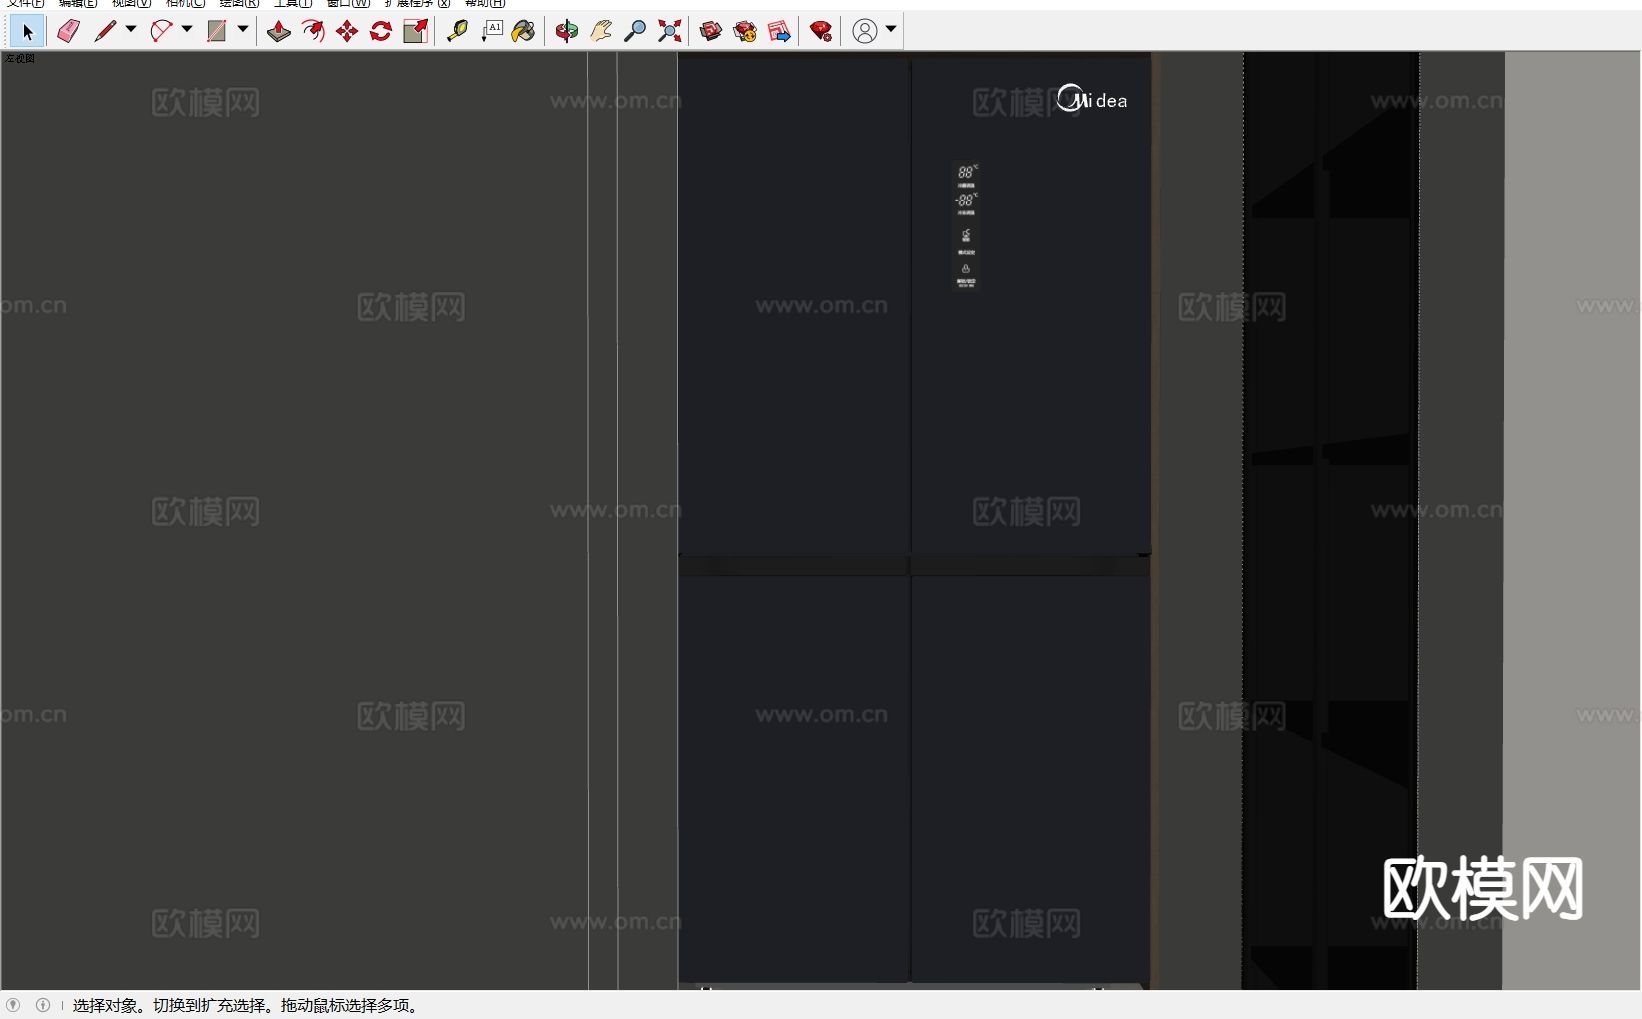Click the 左视图 view label
Viewport: 1642px width, 1019px height.
[20, 58]
